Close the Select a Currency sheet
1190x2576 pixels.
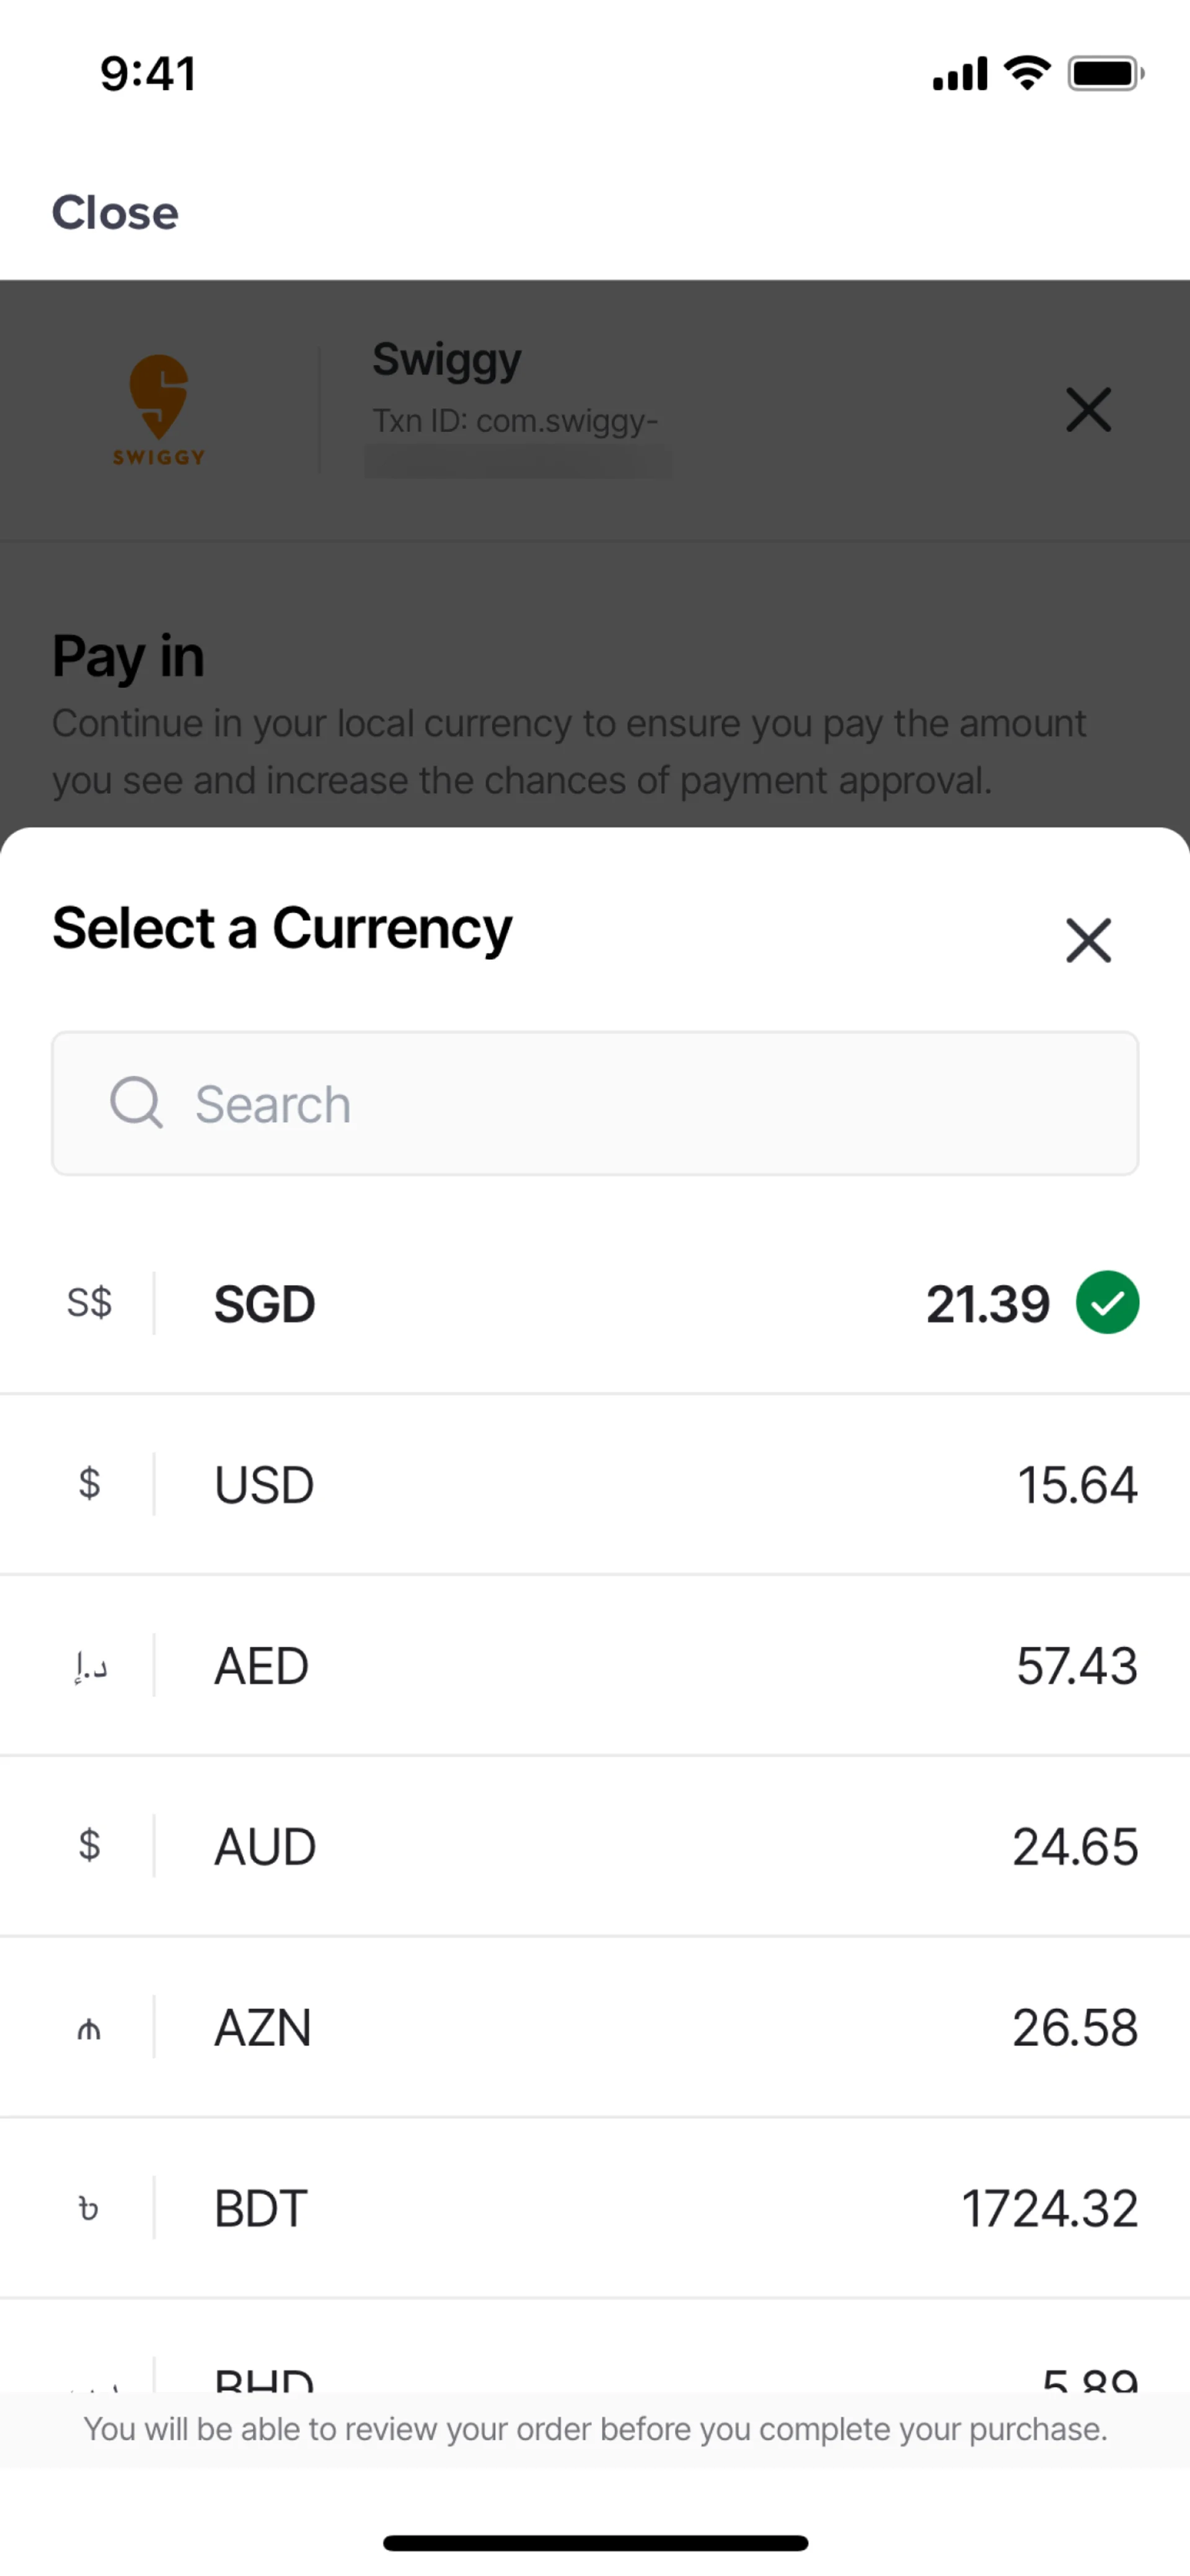[x=1088, y=940]
